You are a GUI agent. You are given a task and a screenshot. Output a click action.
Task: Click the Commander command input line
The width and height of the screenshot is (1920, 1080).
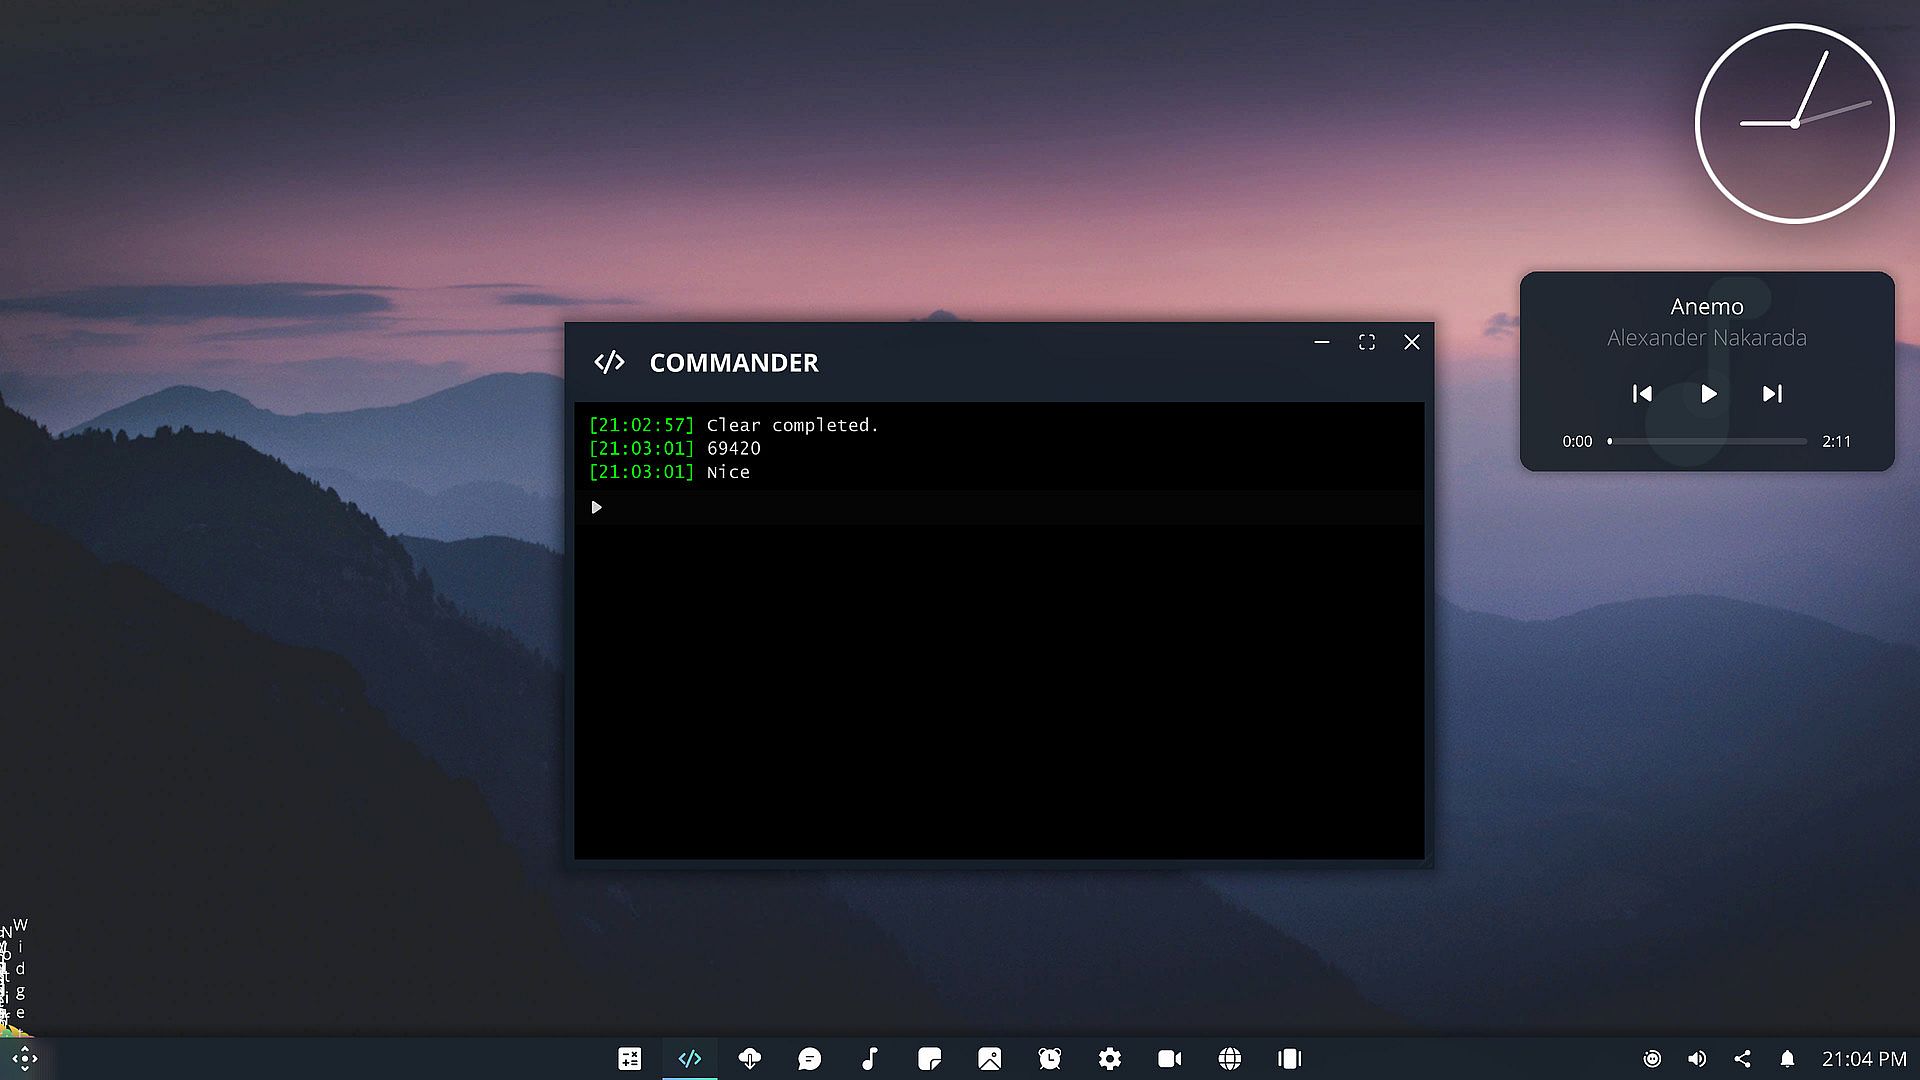(x=1000, y=508)
